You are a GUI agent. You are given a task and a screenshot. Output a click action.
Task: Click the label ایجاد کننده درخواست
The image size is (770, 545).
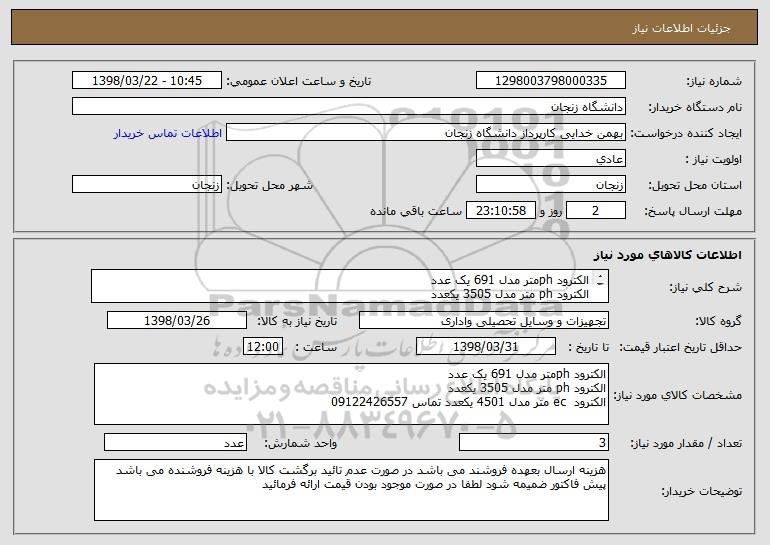pos(686,134)
